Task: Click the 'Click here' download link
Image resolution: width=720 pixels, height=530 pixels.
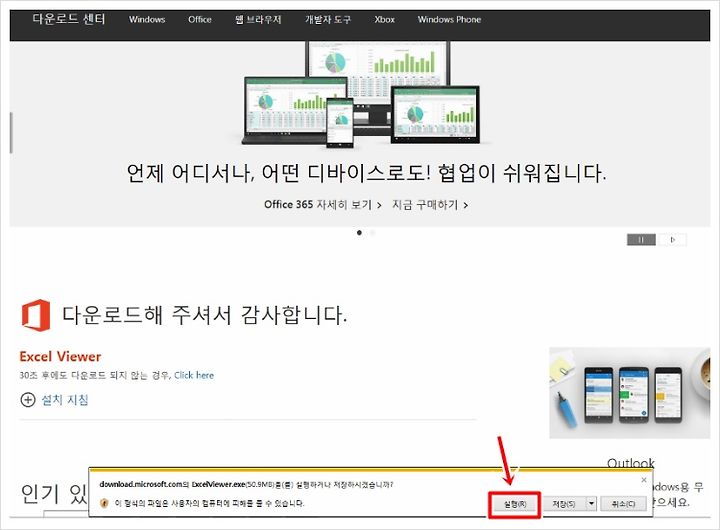Action: pyautogui.click(x=194, y=375)
